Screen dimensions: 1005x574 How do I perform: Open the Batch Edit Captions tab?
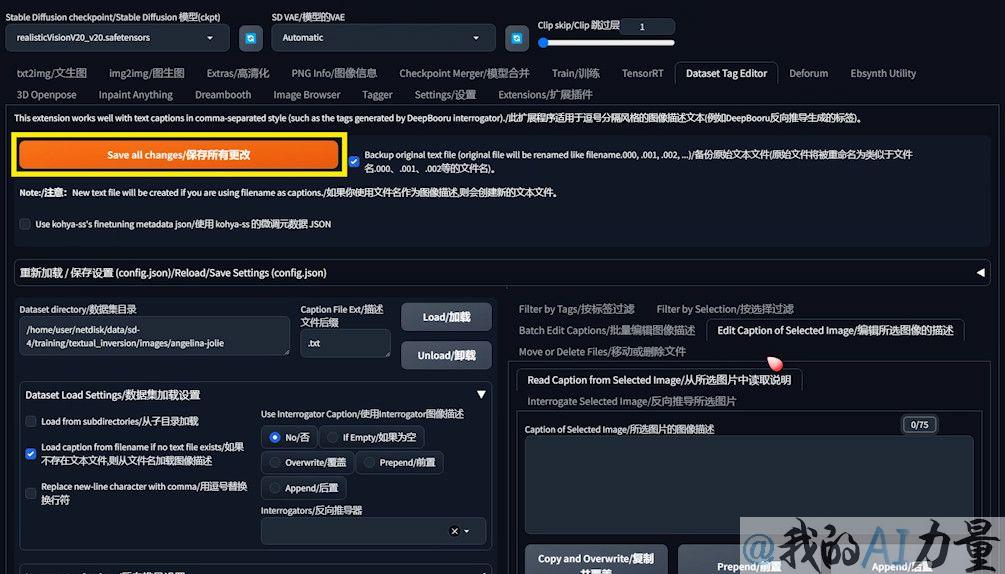[606, 331]
